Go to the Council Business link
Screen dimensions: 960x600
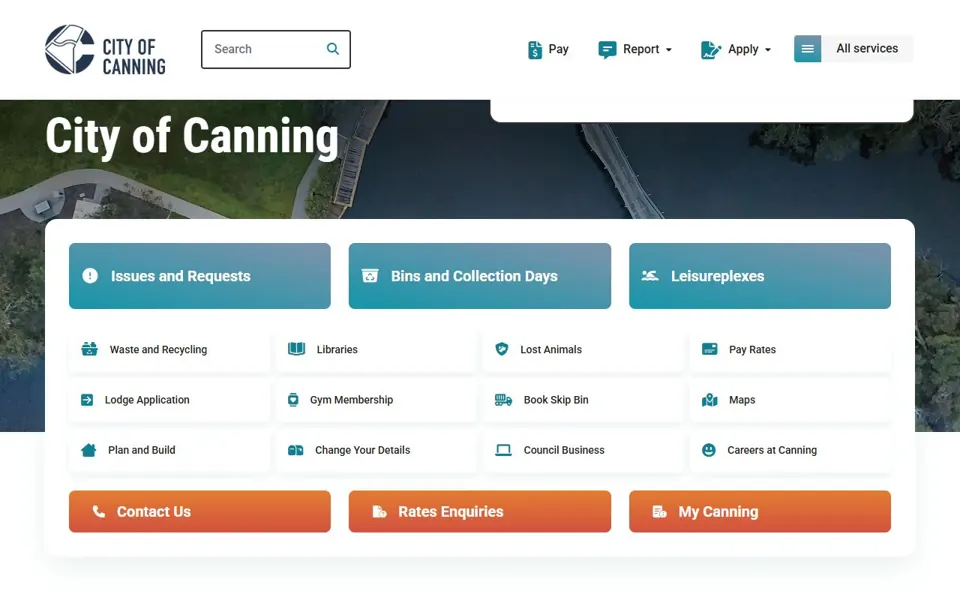pyautogui.click(x=564, y=450)
